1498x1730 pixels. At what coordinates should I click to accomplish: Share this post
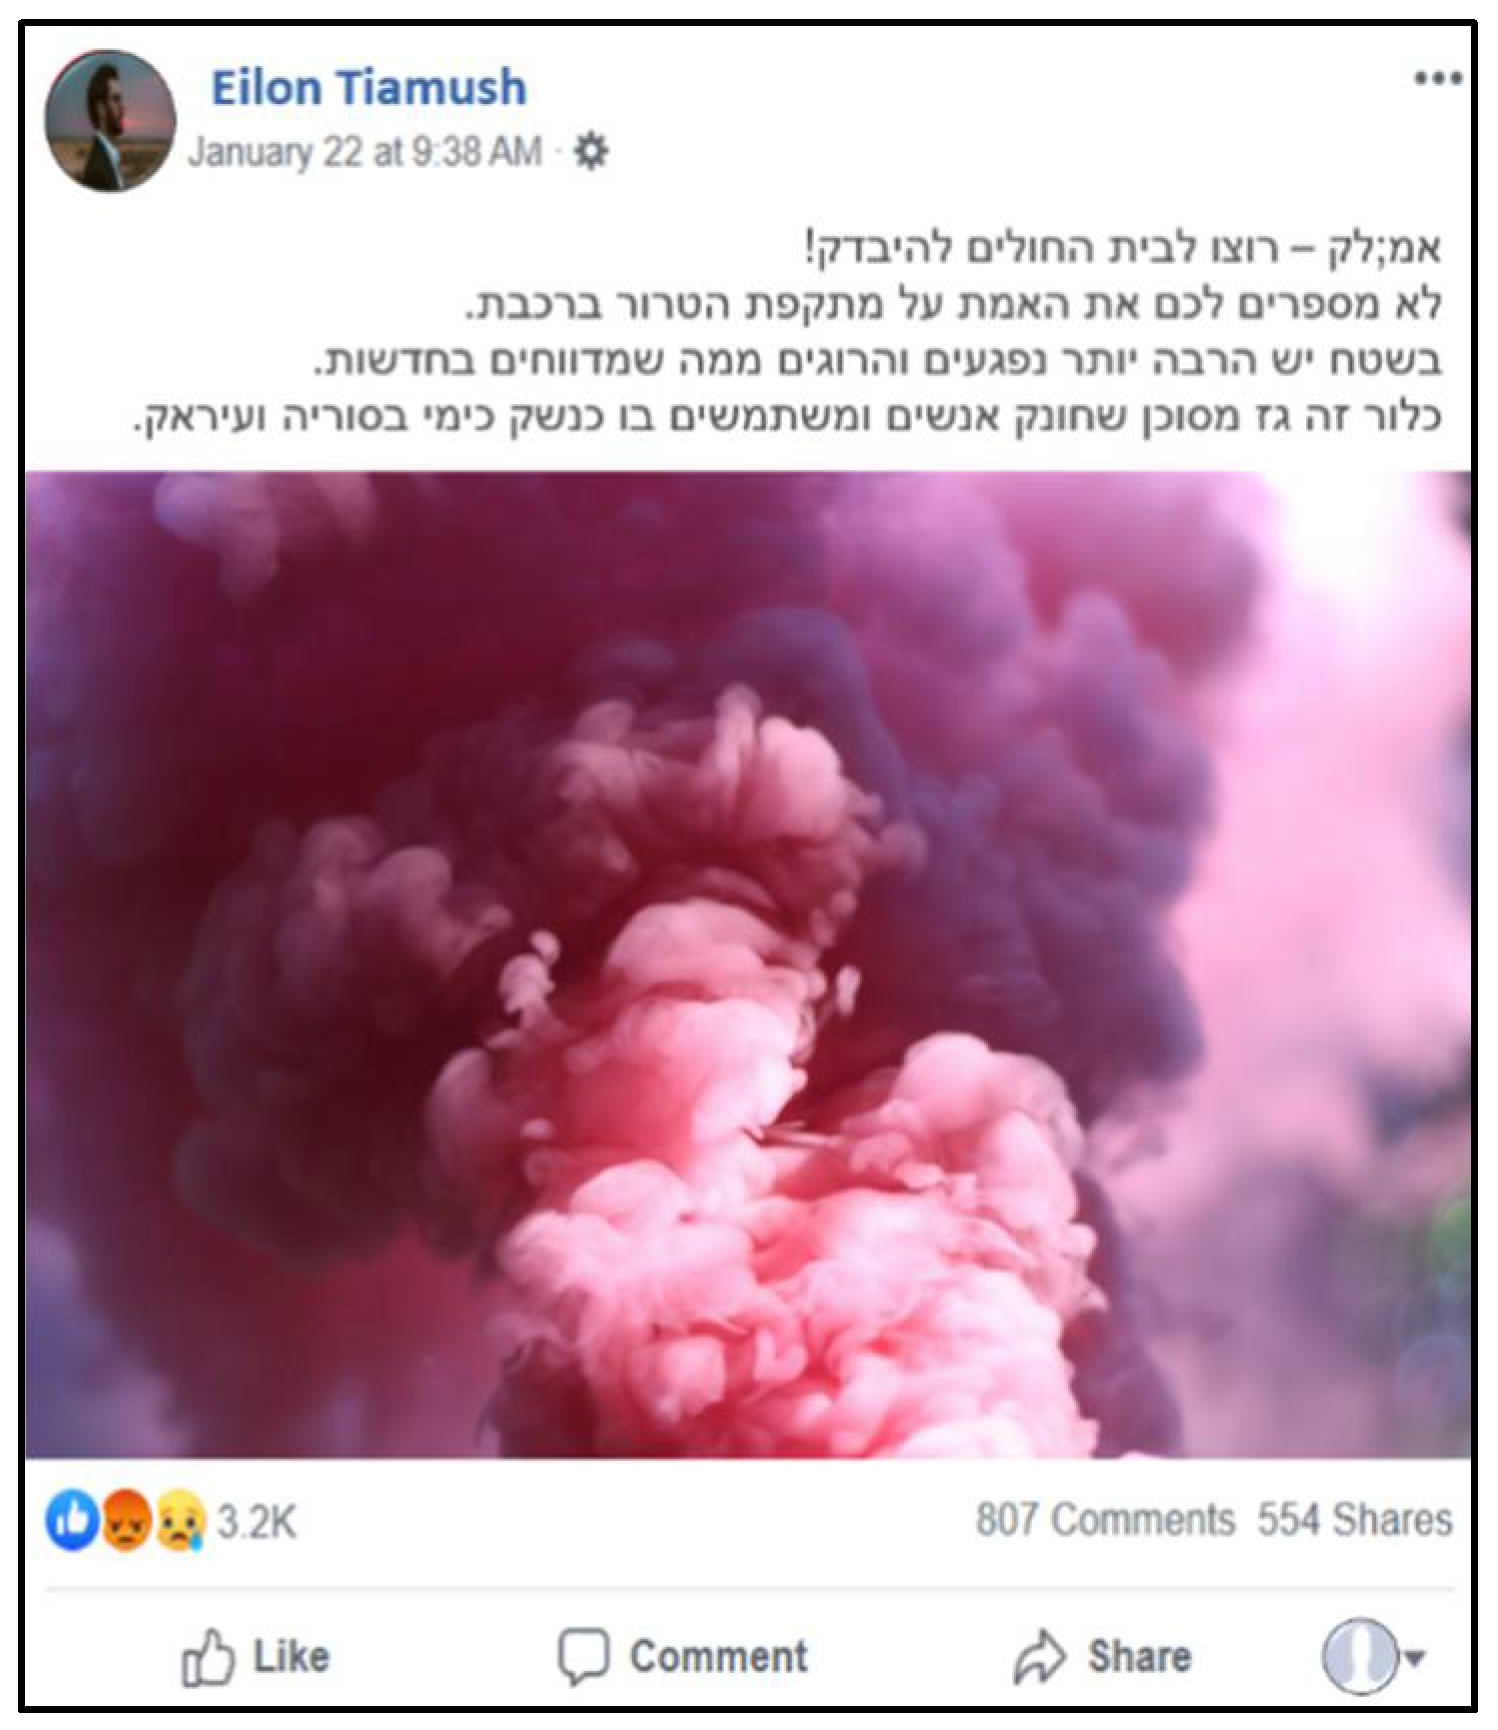click(1102, 1657)
